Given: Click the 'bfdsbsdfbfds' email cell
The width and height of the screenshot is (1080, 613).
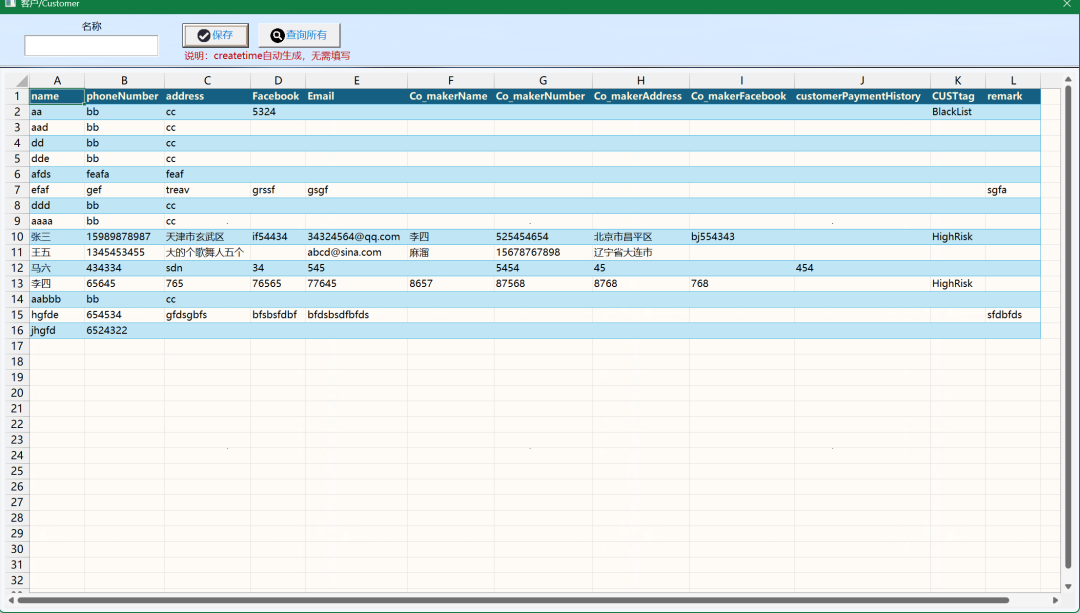Looking at the screenshot, I should click(x=356, y=315).
